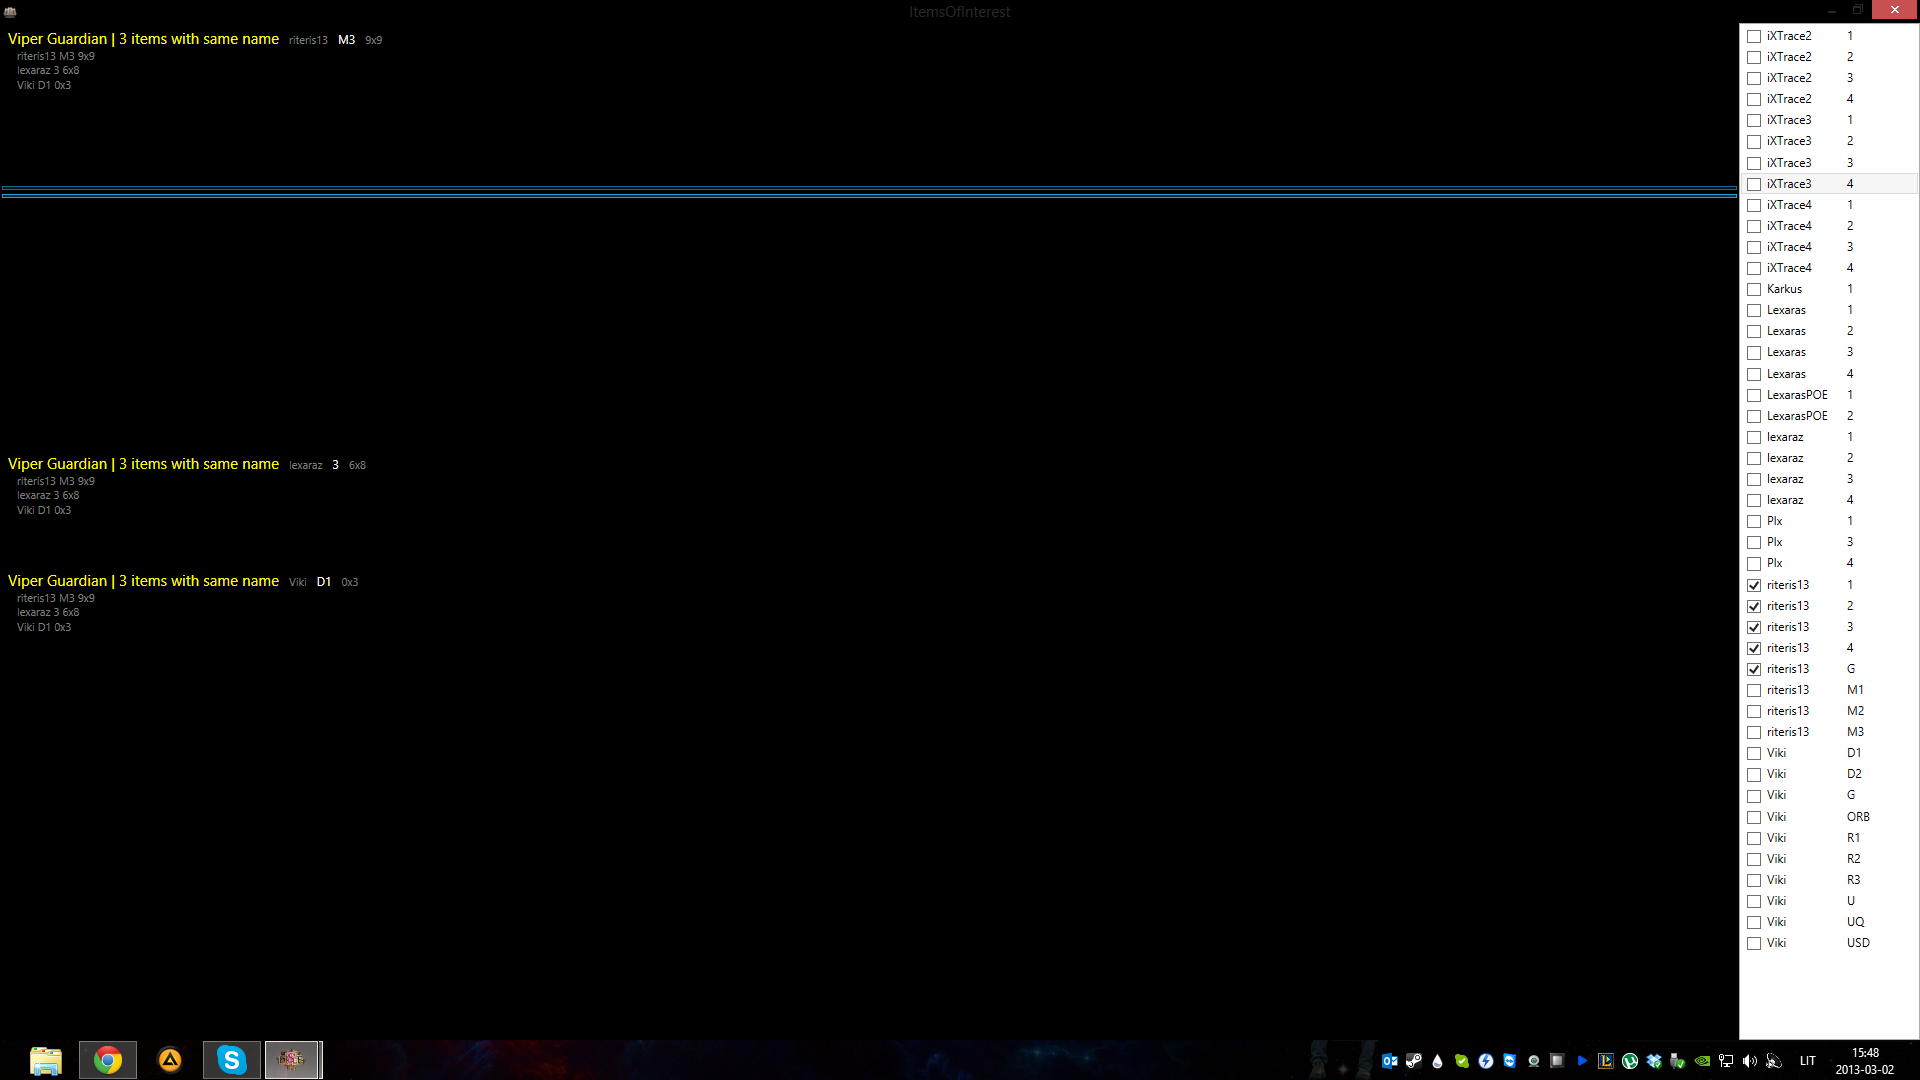
Task: Select Viper Guardian header for riteris13 M3
Action: [143, 39]
